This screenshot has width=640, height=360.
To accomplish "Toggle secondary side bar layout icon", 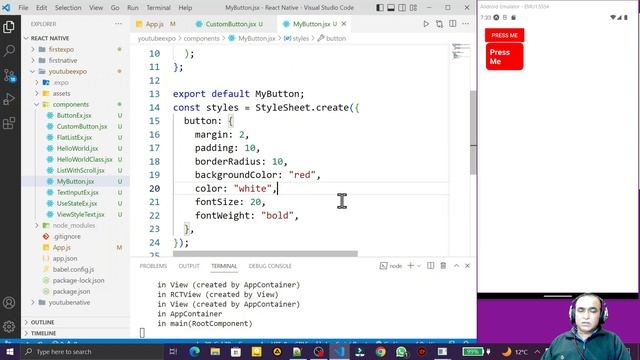I will point(402,8).
